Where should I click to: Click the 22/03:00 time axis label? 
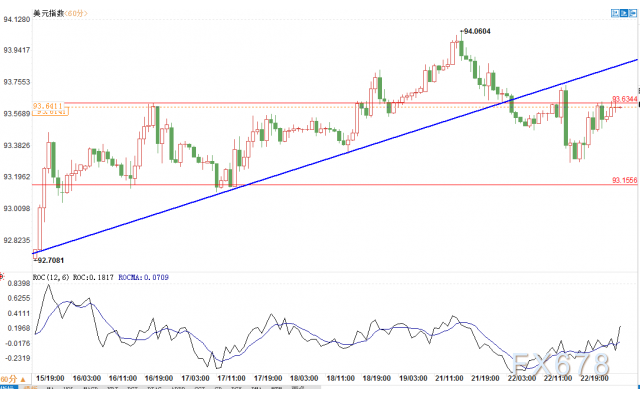click(x=522, y=378)
